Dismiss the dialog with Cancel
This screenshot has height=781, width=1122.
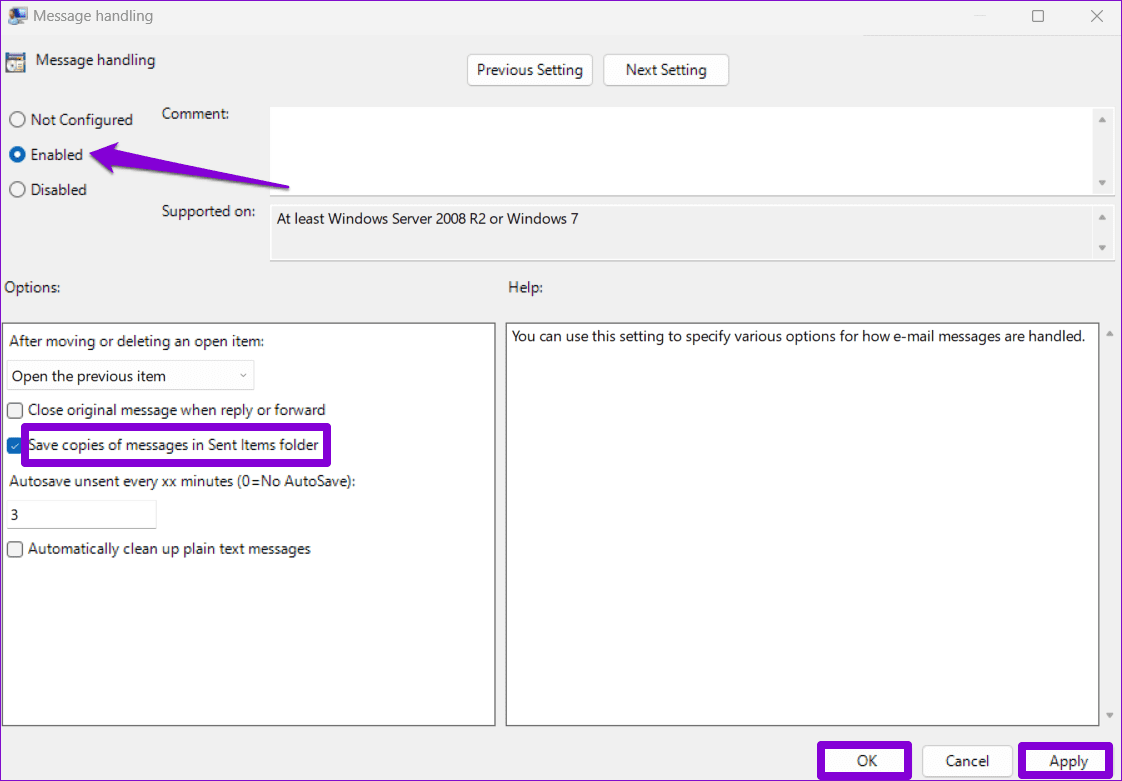tap(966, 760)
